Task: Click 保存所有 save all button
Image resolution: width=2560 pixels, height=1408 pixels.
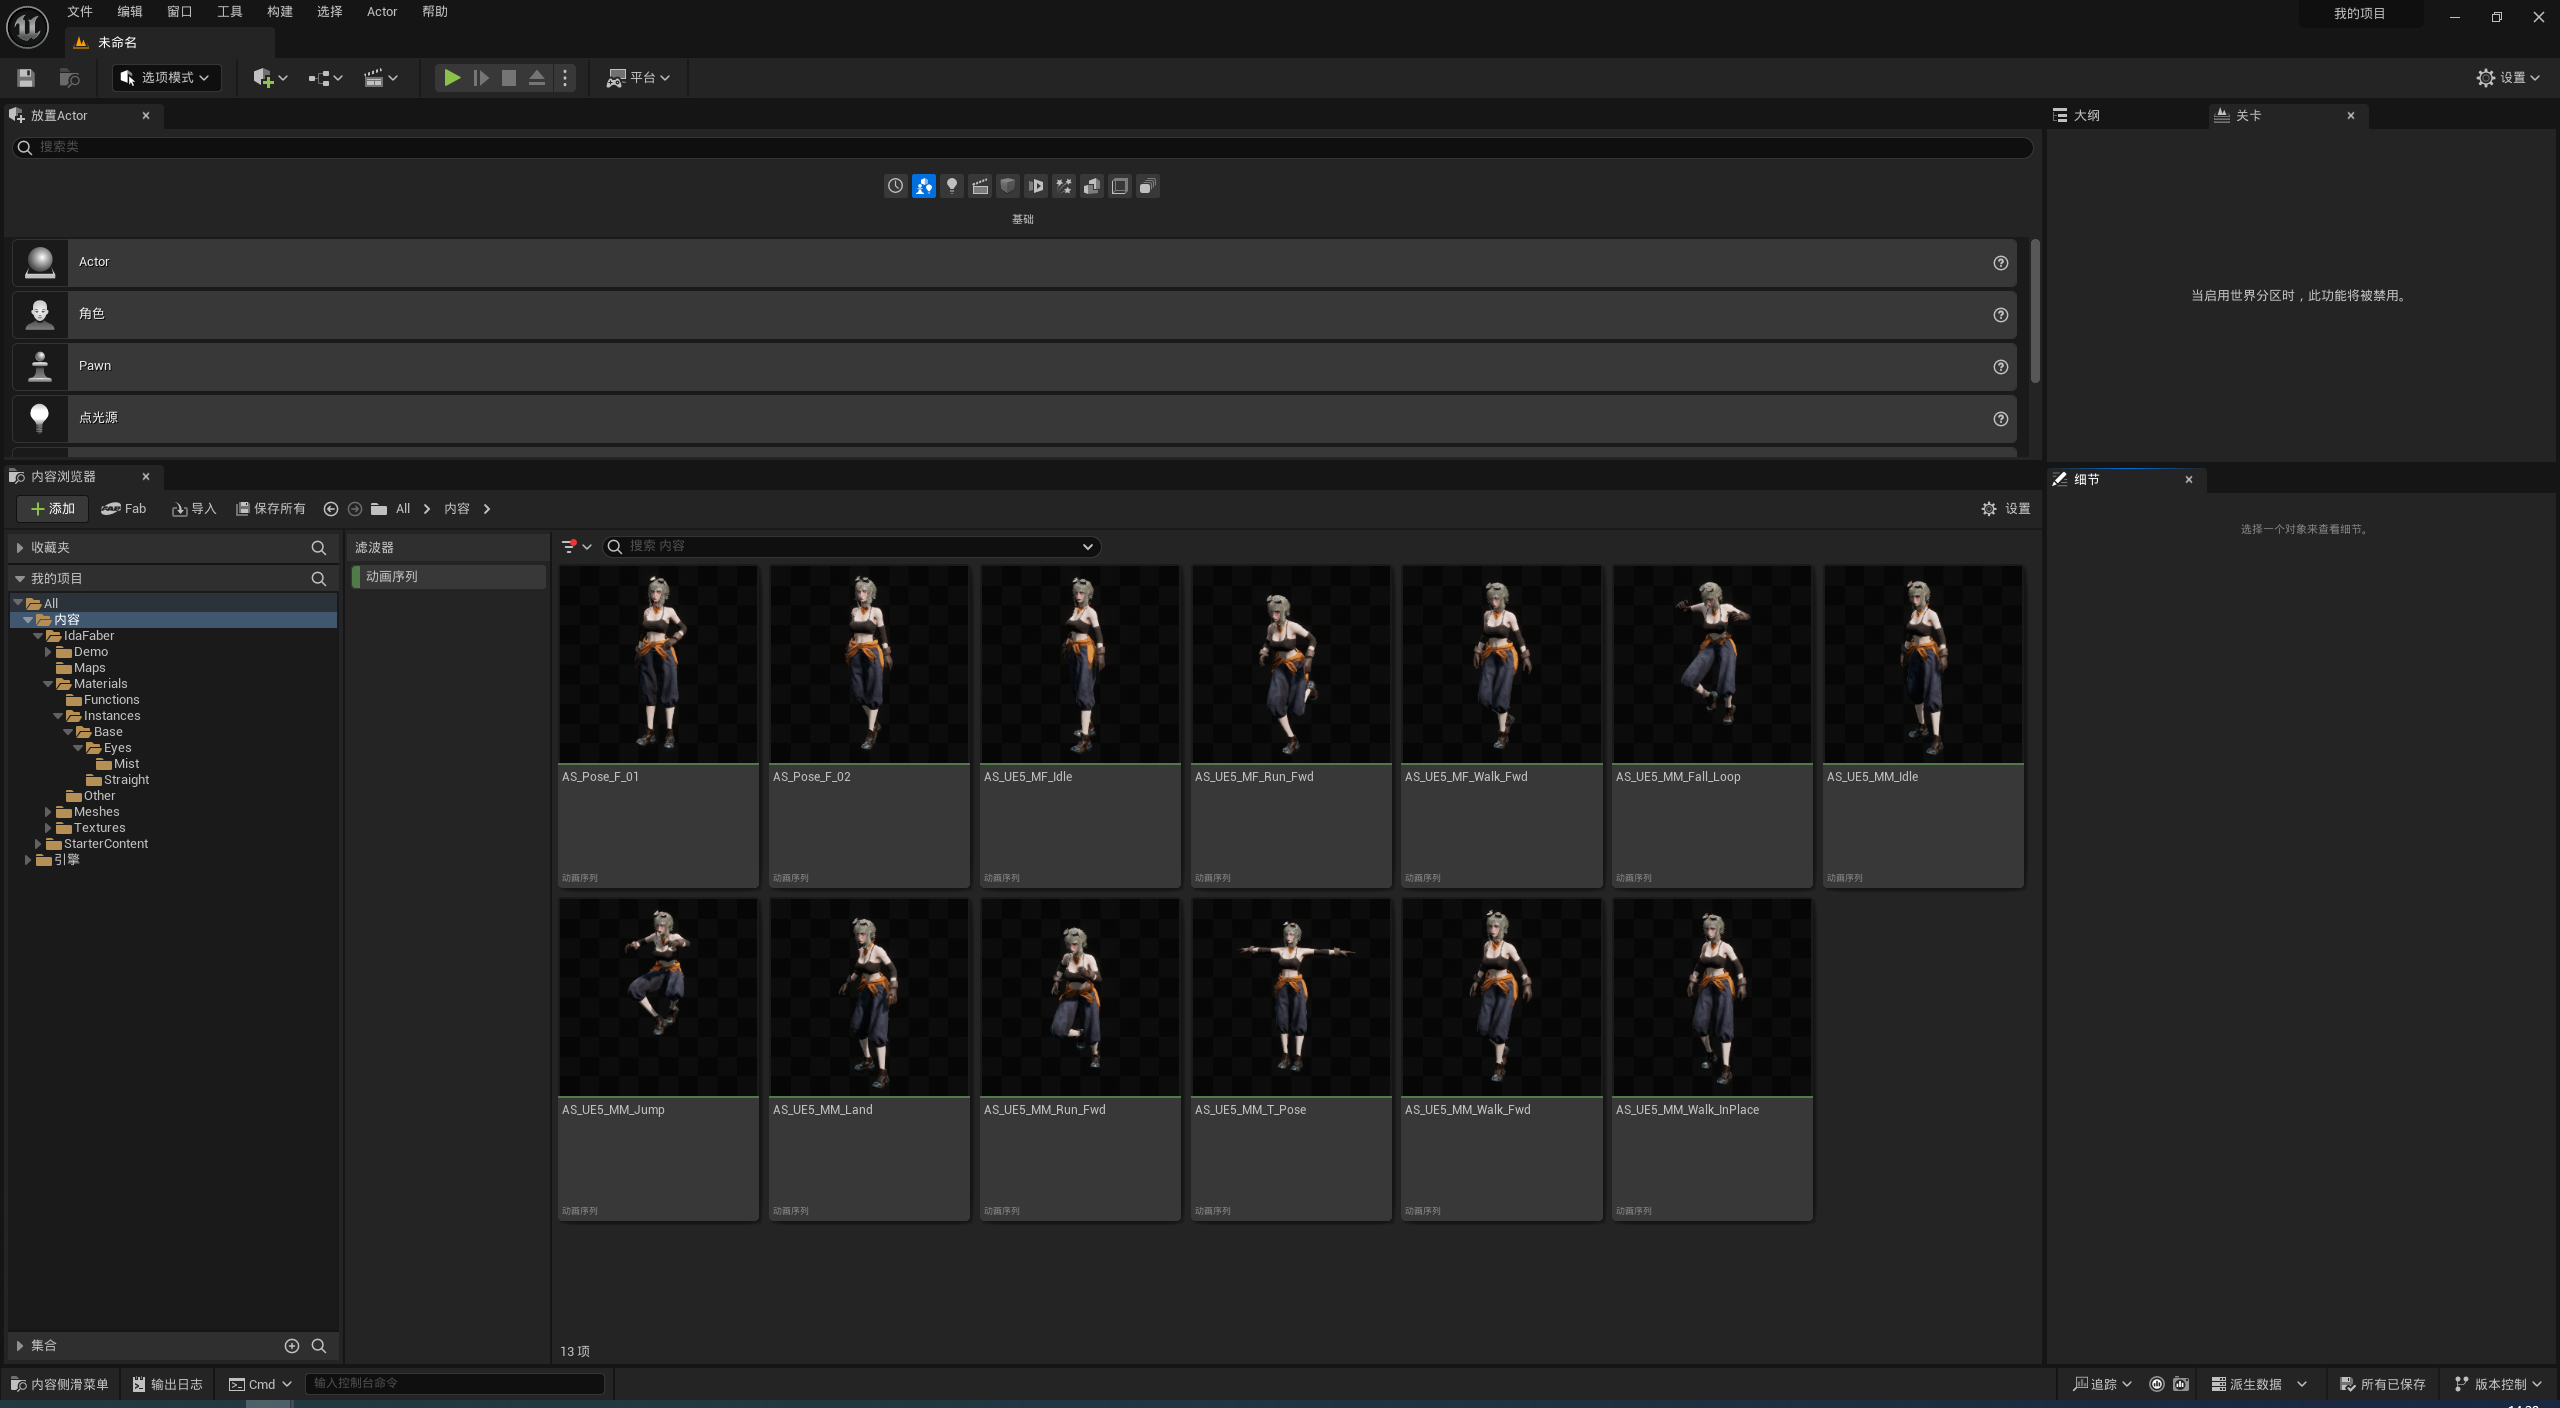Action: 270,509
